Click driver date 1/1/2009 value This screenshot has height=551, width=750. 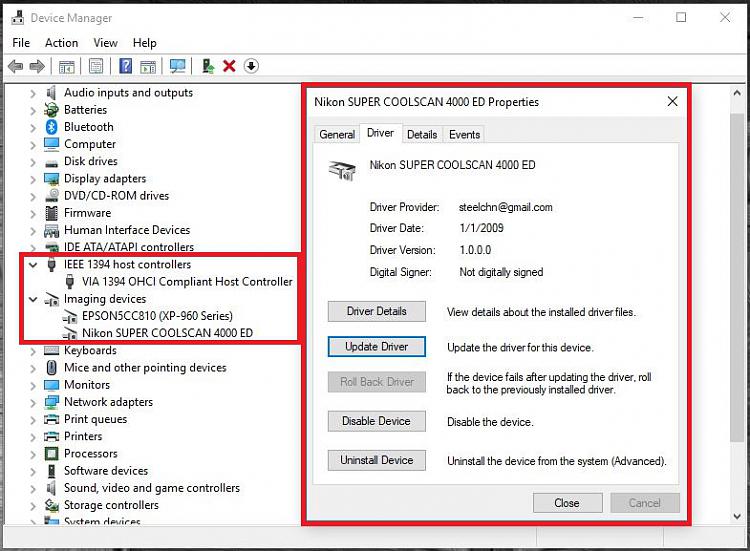481,228
